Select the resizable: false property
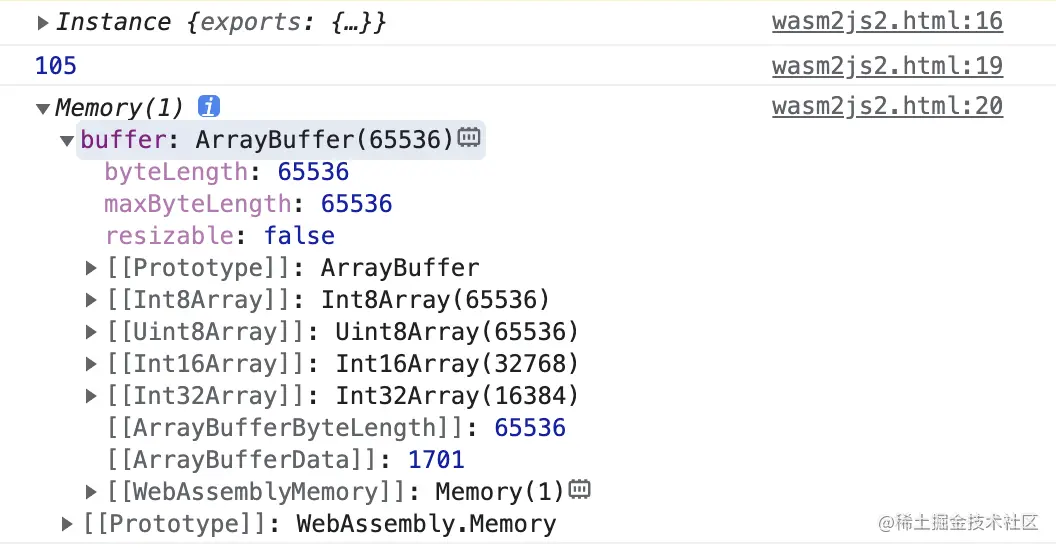The height and width of the screenshot is (550, 1056). [220, 236]
